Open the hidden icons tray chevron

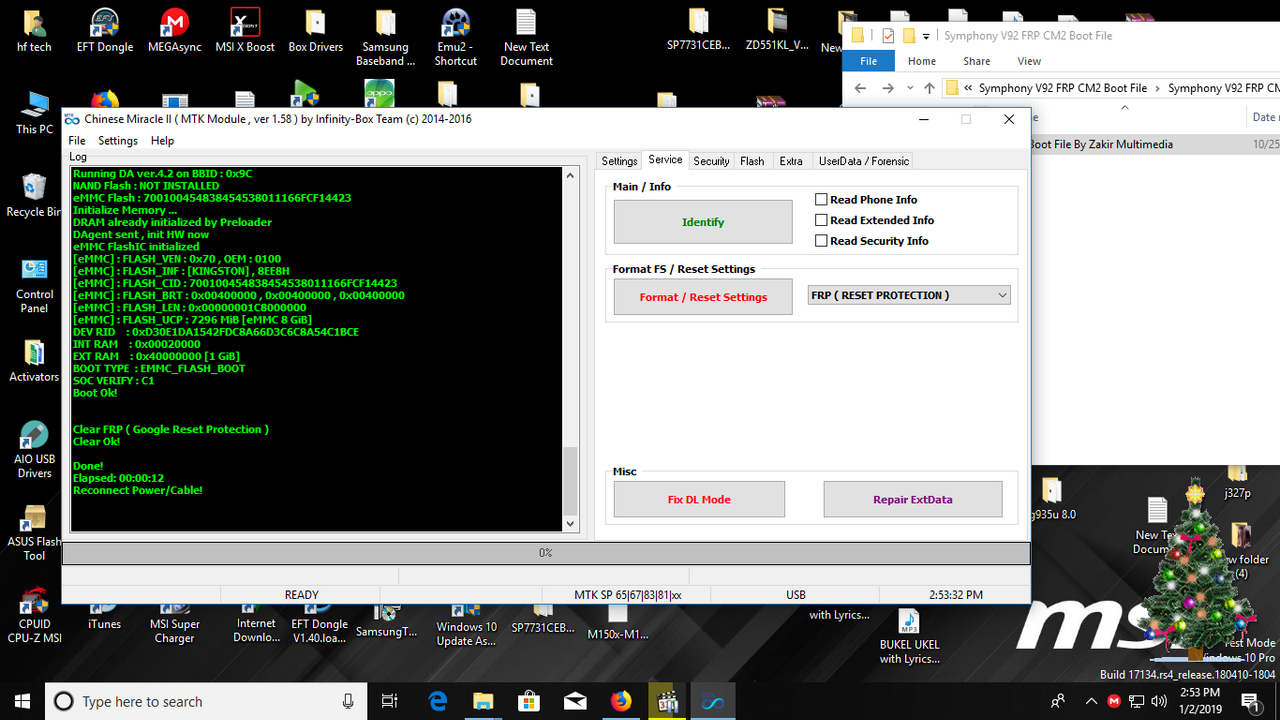(1091, 701)
